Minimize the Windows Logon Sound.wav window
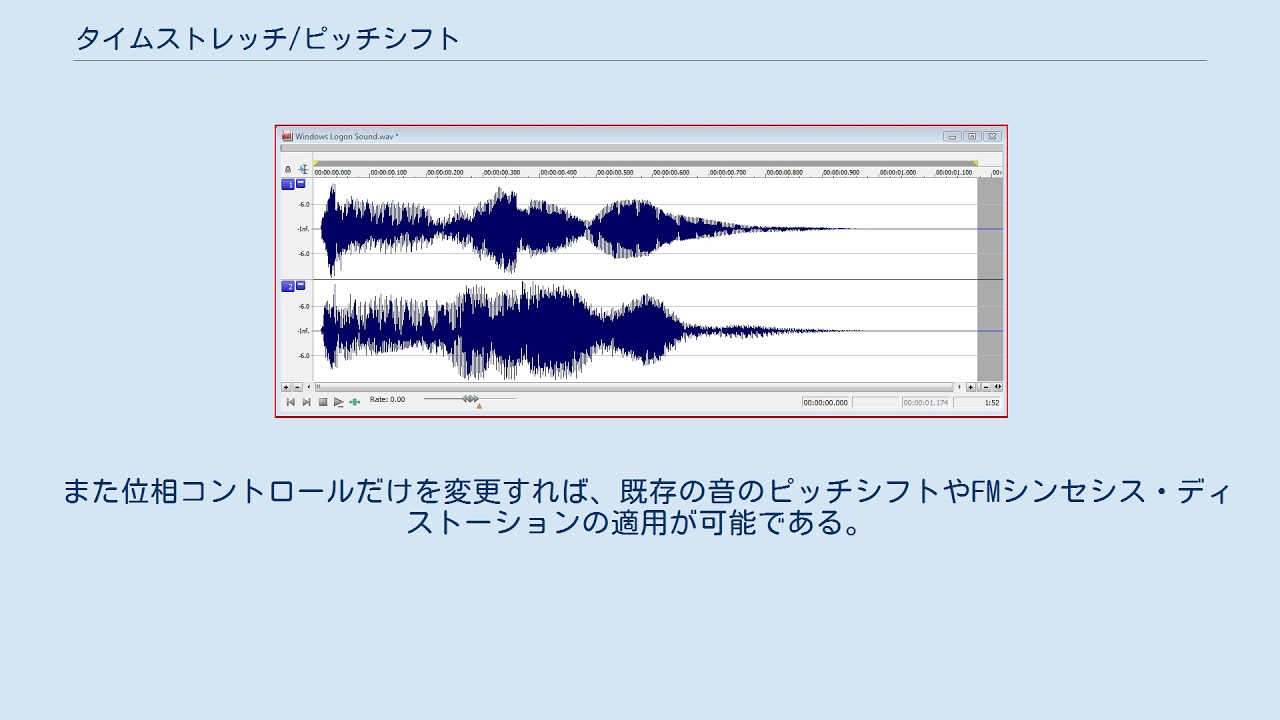 952,136
